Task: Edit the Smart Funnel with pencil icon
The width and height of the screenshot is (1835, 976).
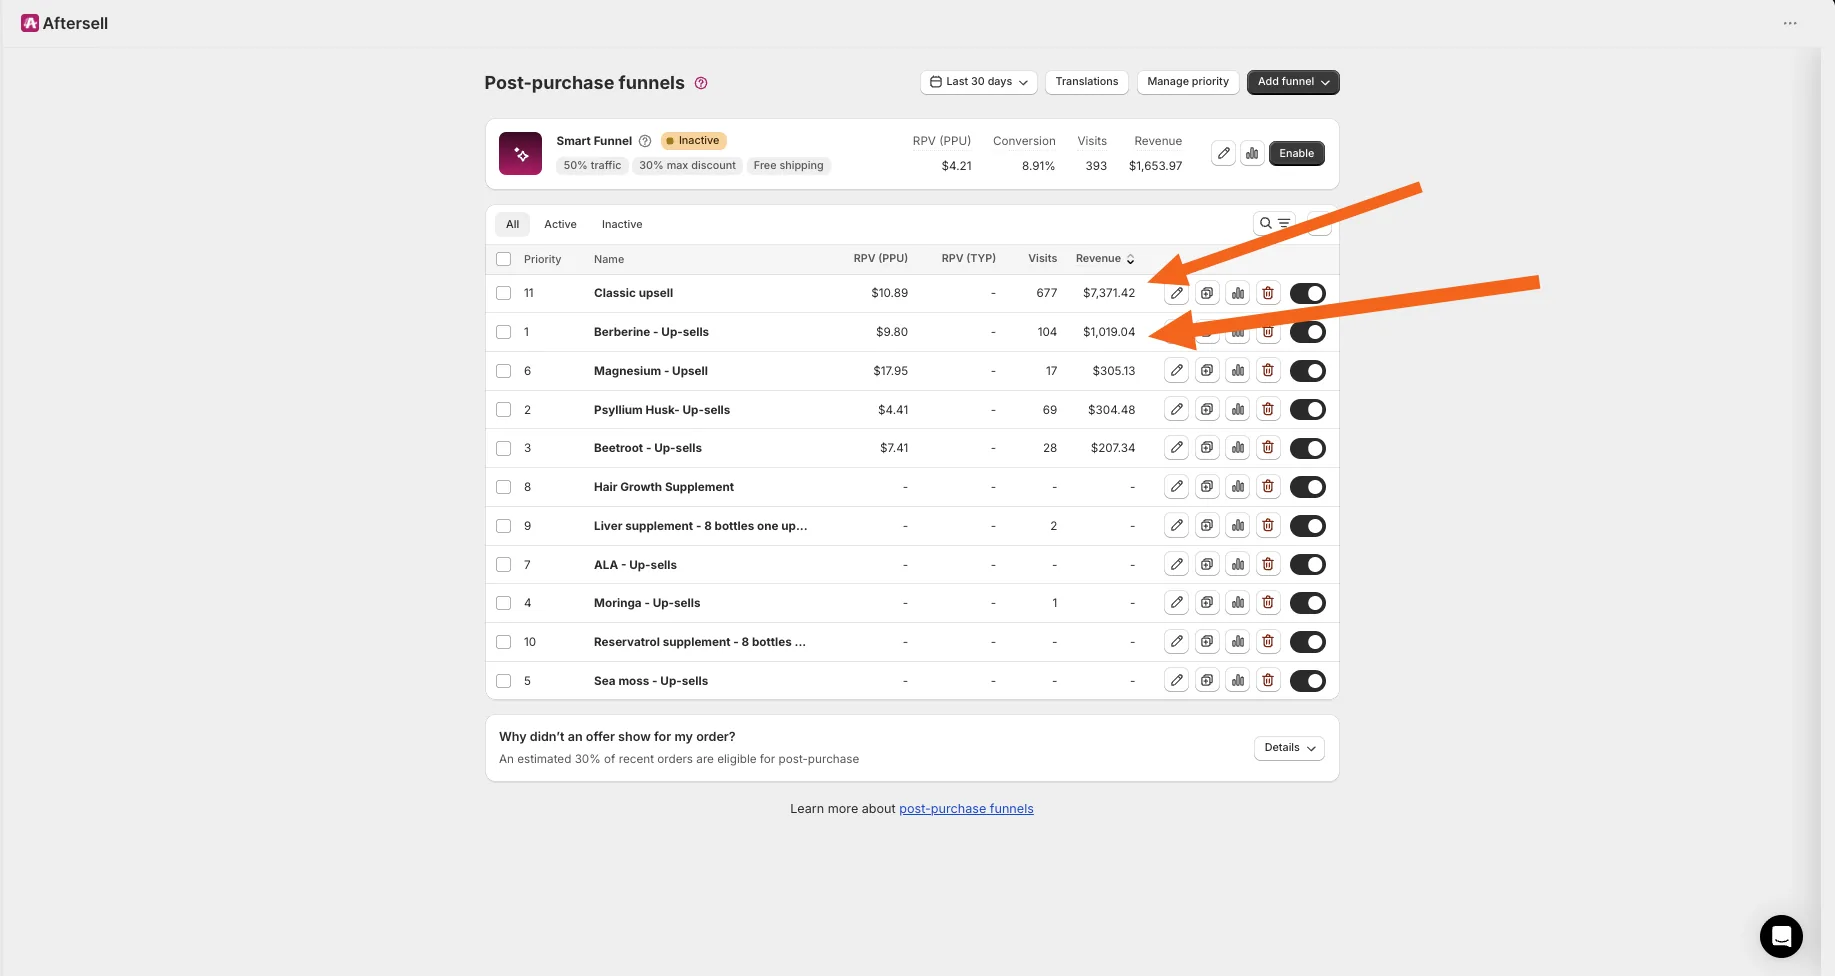Action: coord(1223,153)
